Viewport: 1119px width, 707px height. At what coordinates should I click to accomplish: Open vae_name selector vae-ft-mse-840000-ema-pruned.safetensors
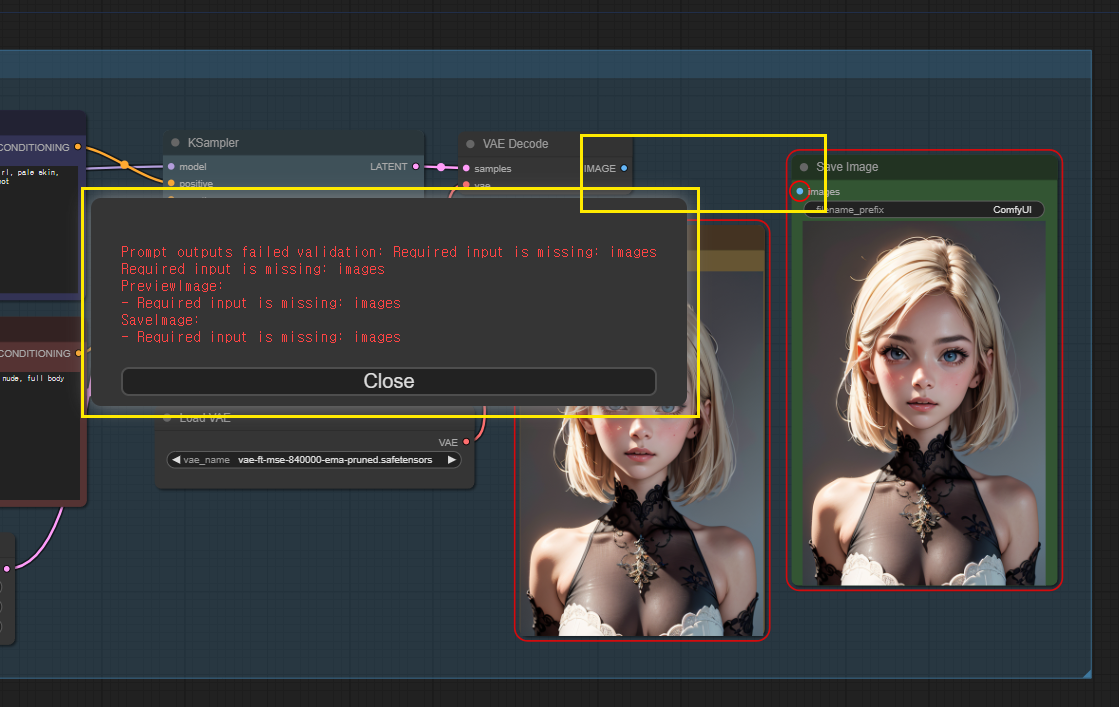314,459
